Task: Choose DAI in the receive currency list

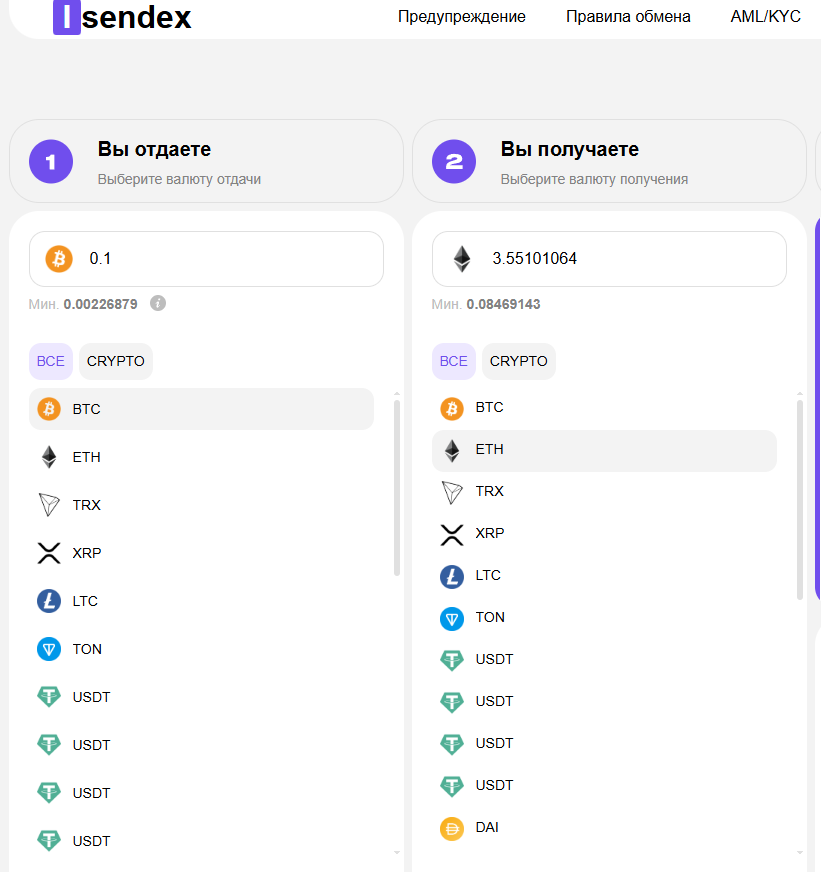Action: pyautogui.click(x=604, y=828)
